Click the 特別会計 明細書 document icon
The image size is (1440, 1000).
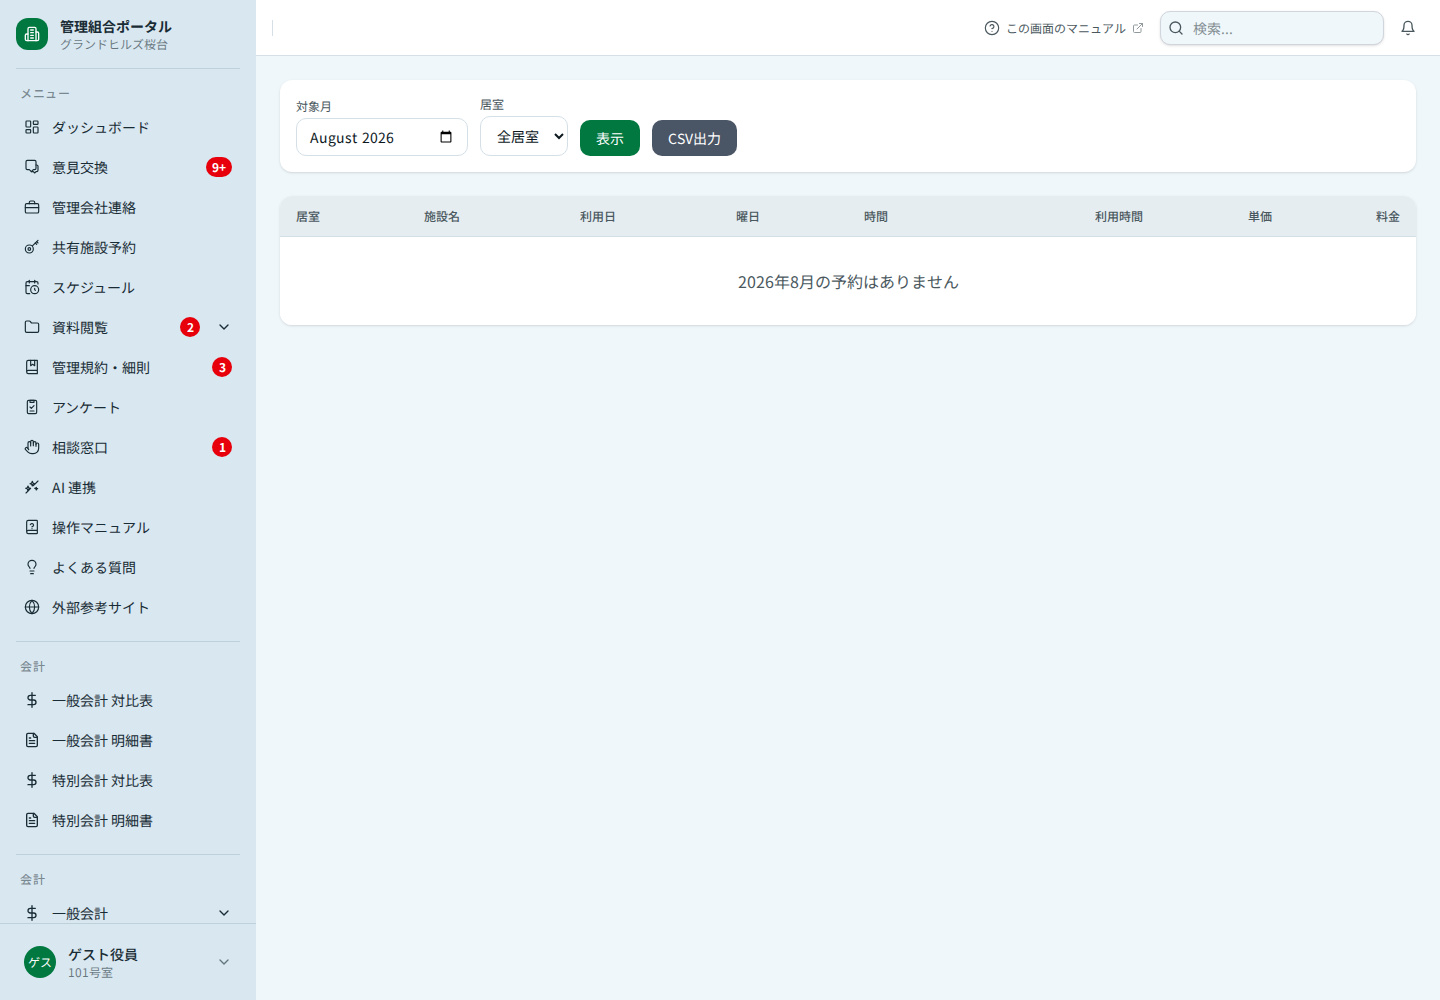pyautogui.click(x=32, y=820)
